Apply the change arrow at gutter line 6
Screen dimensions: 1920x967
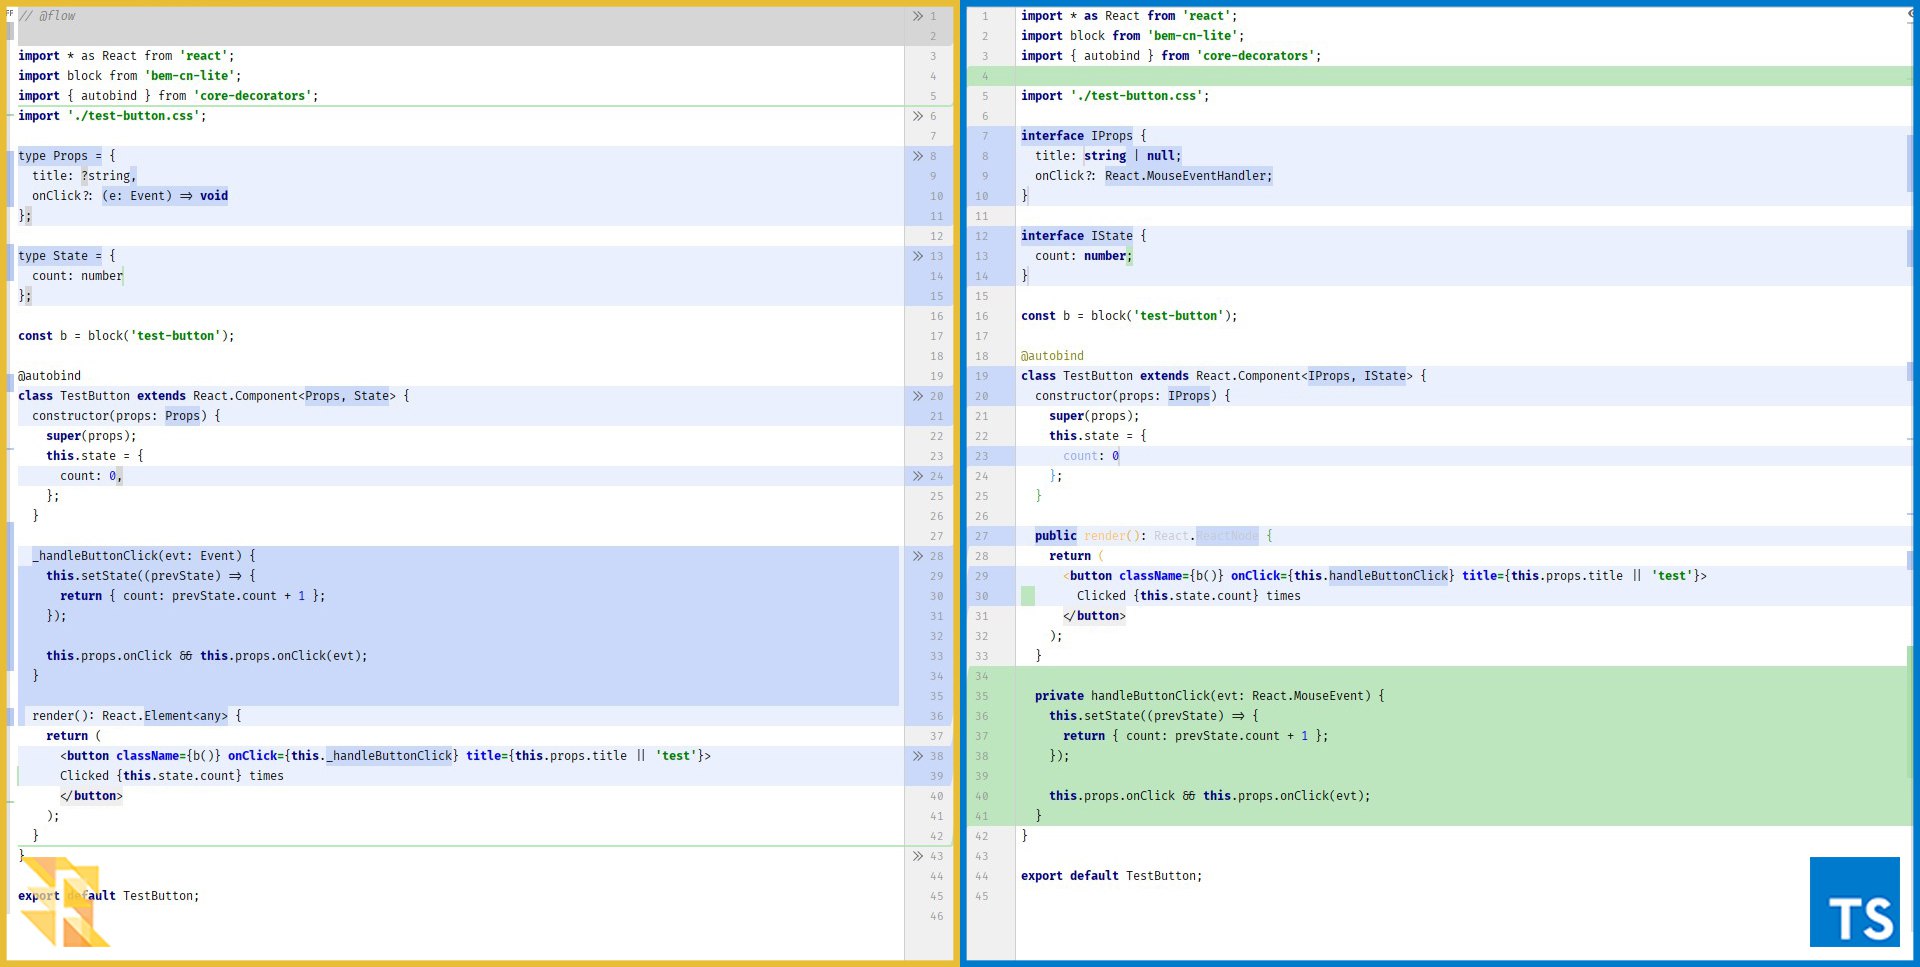pos(918,116)
